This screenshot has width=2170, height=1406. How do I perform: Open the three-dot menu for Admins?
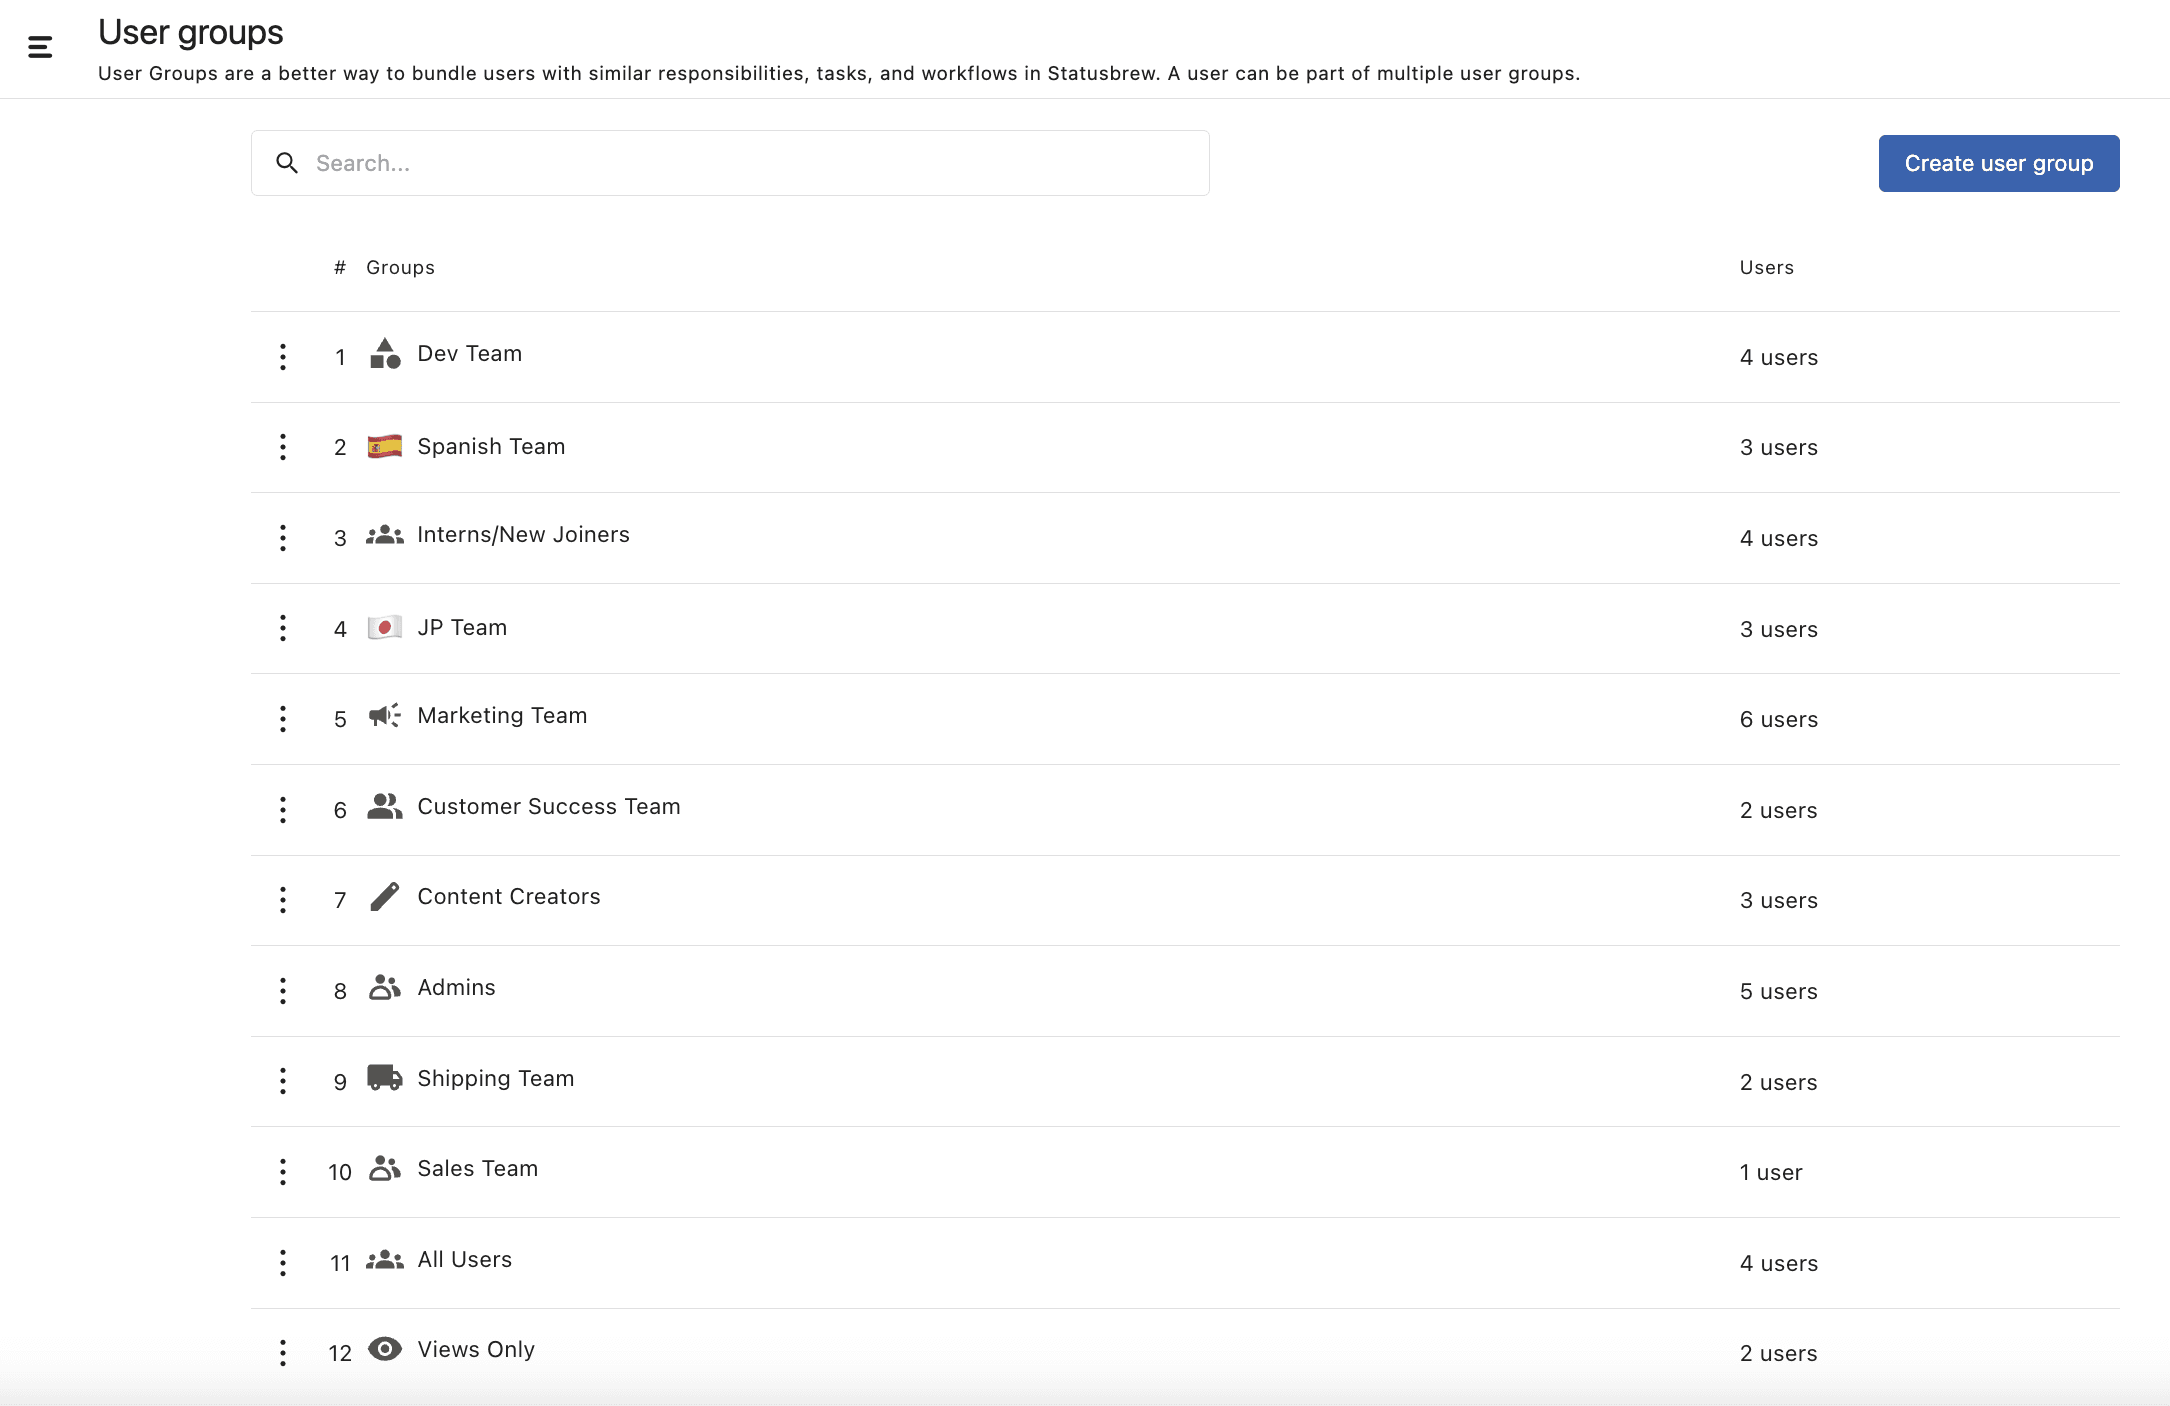click(283, 991)
